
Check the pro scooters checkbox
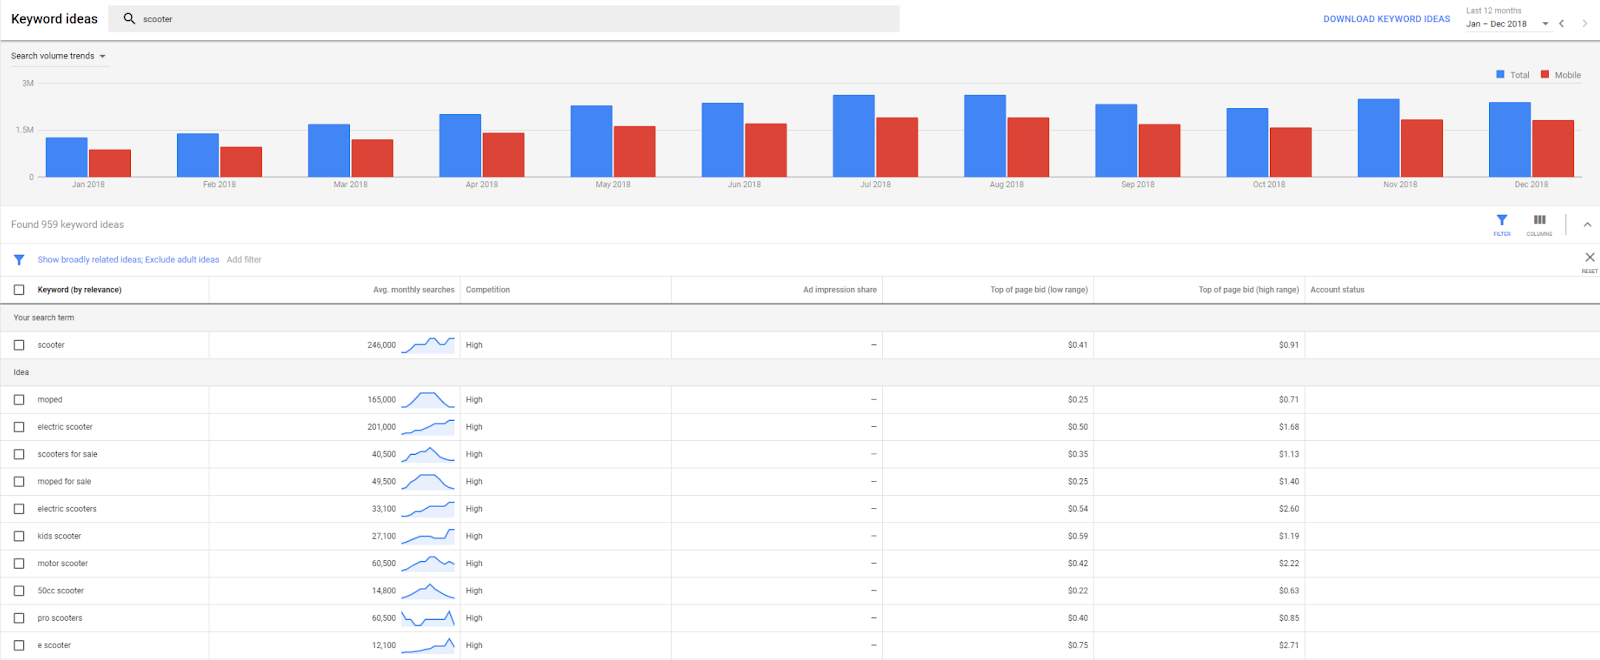click(19, 618)
